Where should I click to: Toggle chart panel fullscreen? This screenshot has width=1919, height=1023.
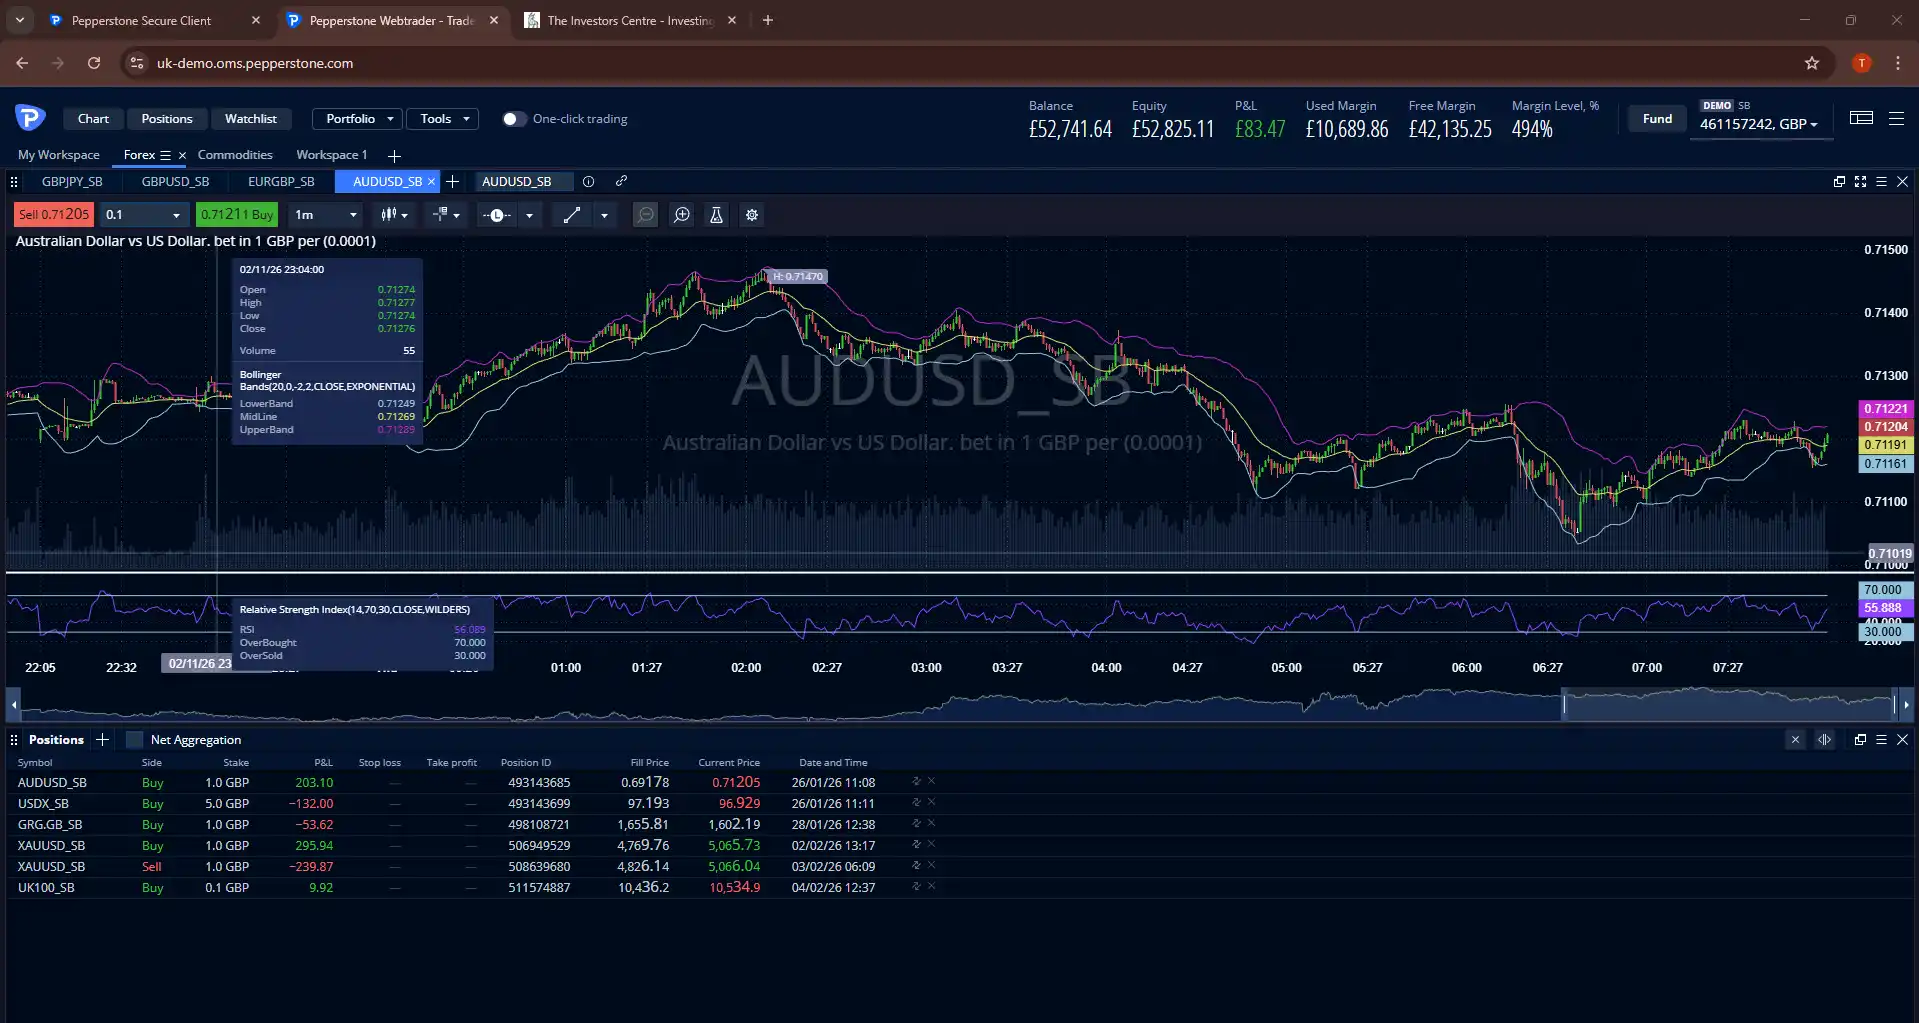(1860, 181)
